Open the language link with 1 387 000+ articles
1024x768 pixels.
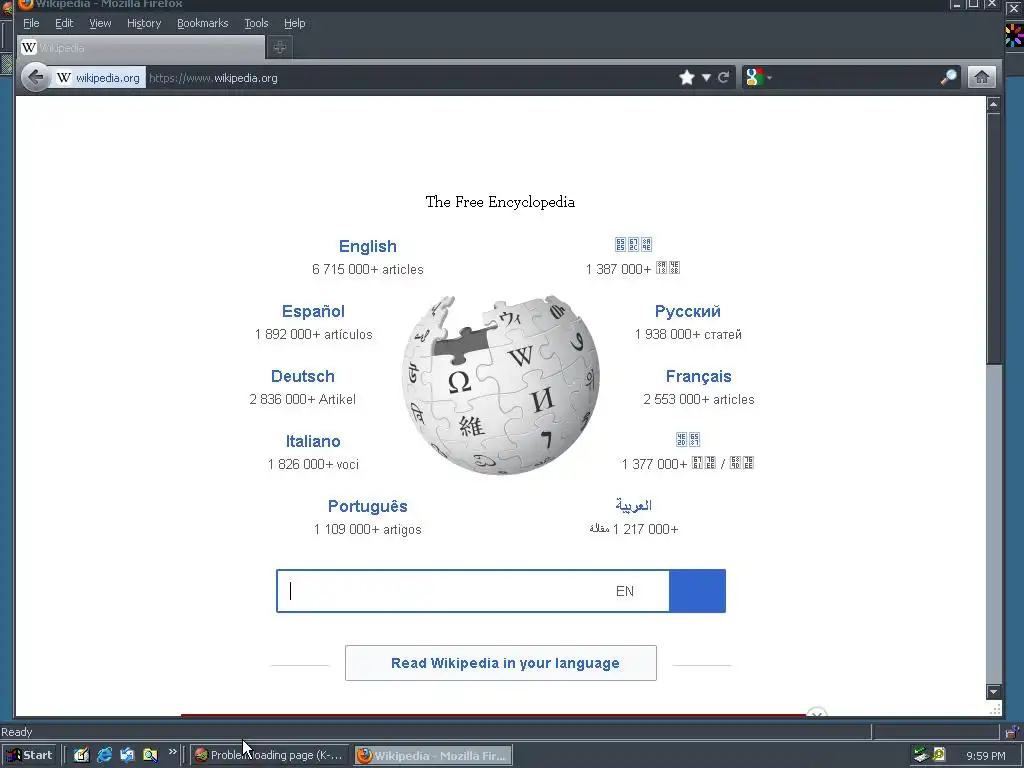point(633,244)
